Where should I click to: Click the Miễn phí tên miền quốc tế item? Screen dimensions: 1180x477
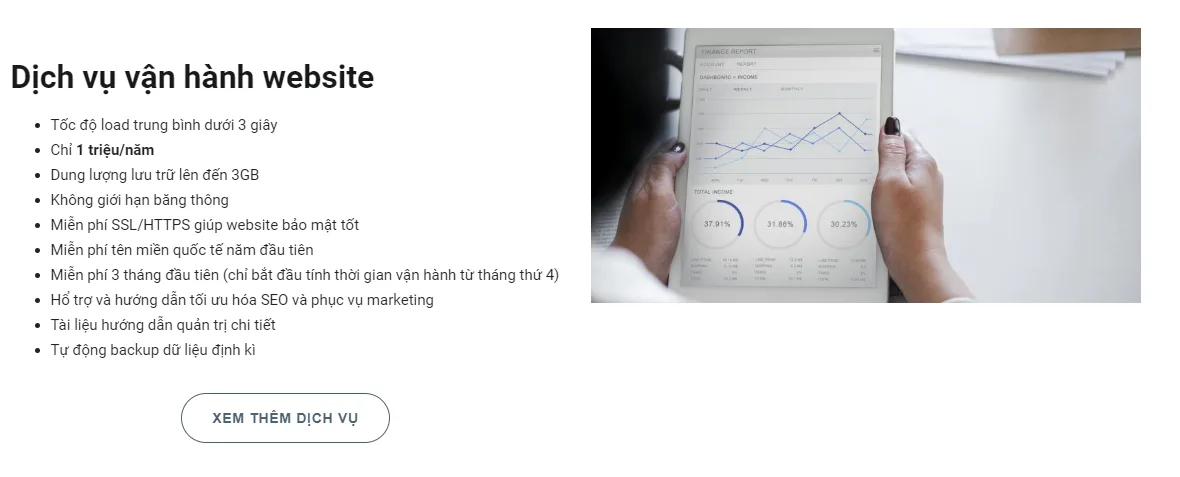(182, 249)
